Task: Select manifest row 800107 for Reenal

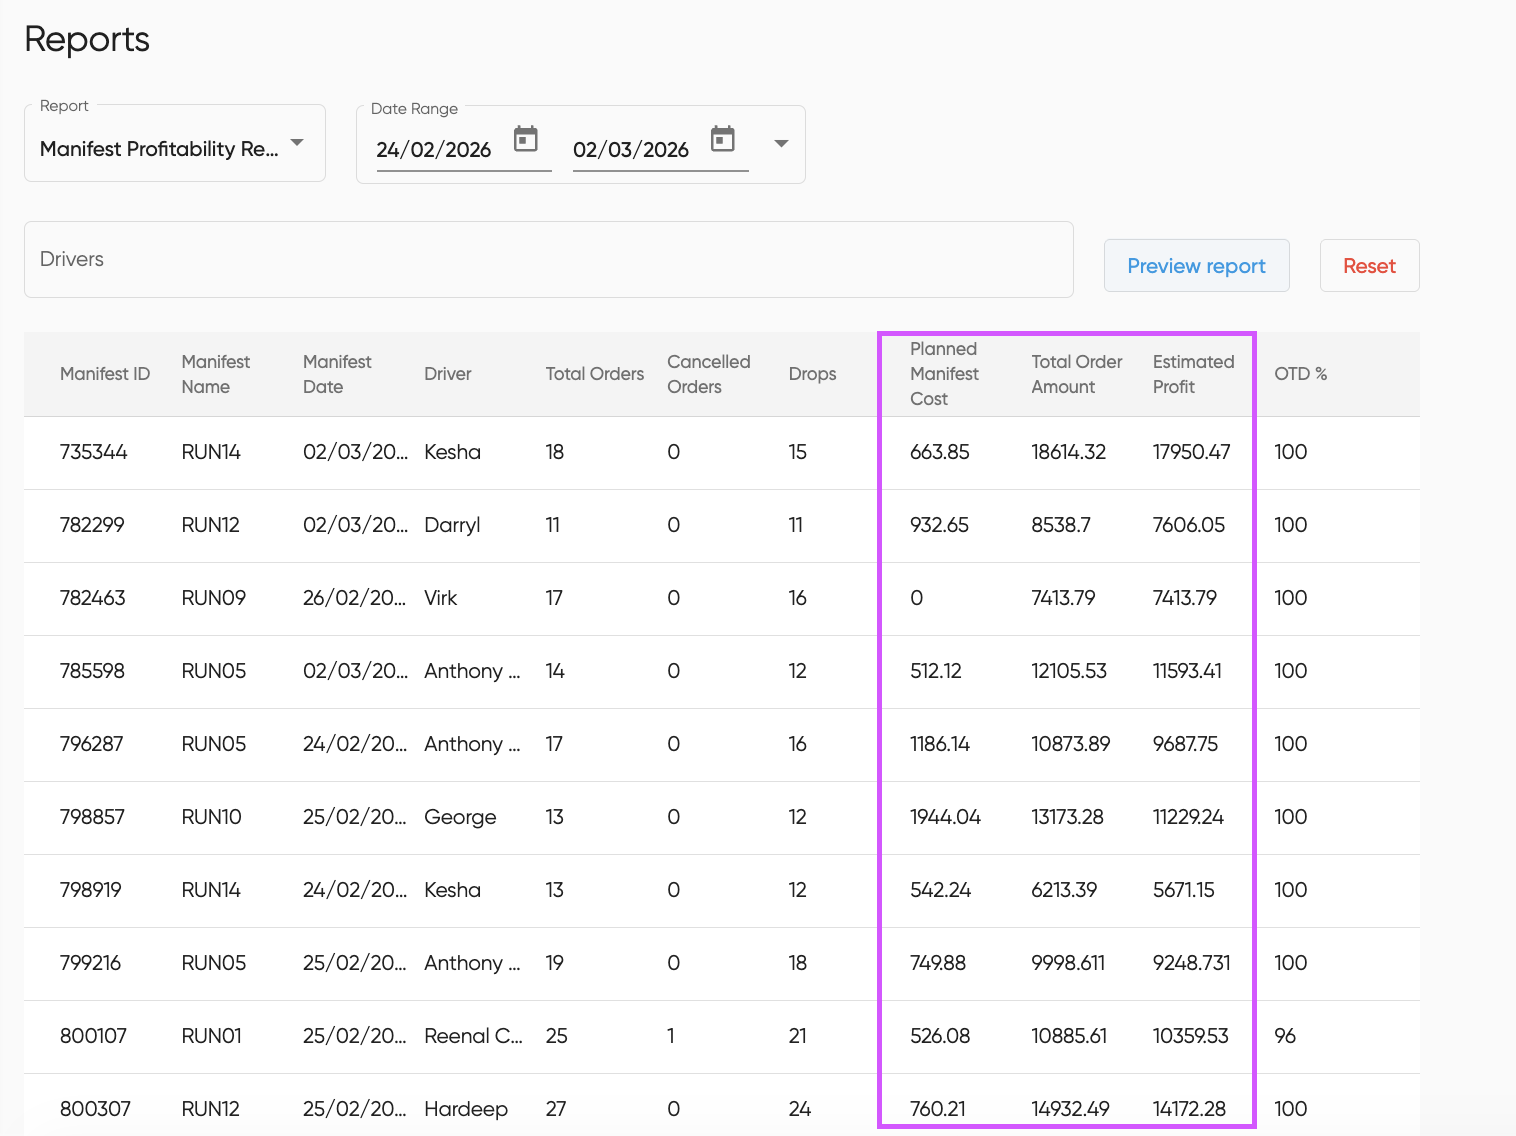Action: 94,1036
